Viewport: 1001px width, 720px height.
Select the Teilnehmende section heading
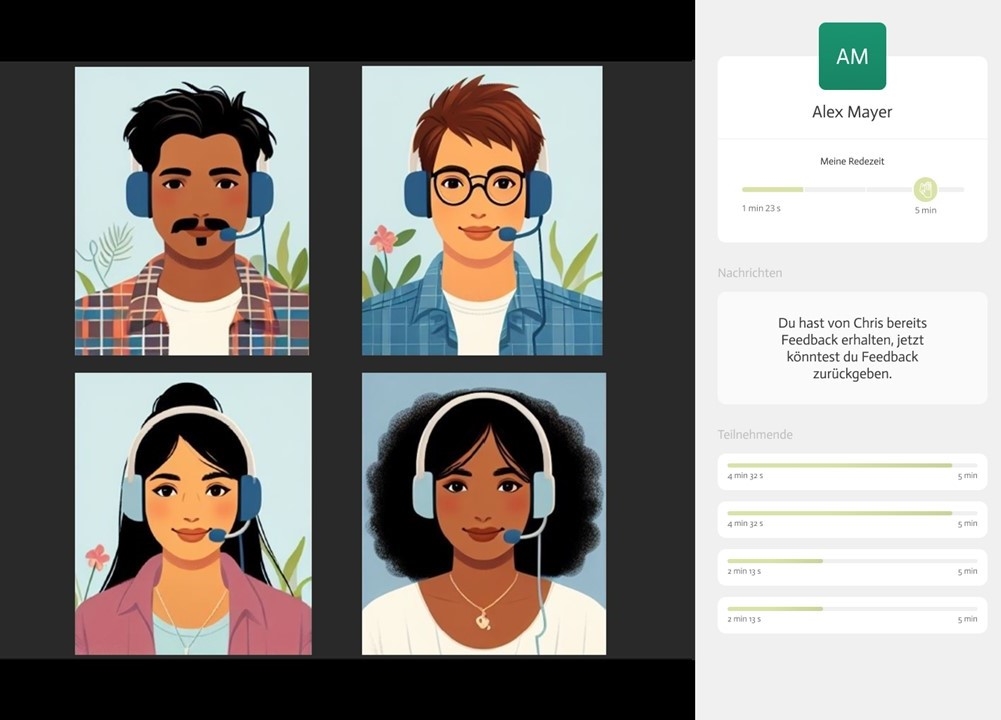pos(755,435)
